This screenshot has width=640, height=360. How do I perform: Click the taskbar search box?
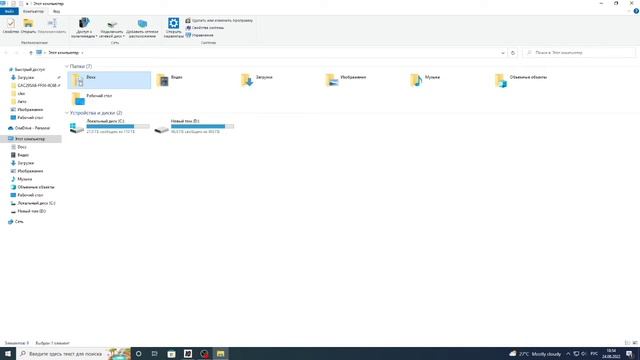73,353
